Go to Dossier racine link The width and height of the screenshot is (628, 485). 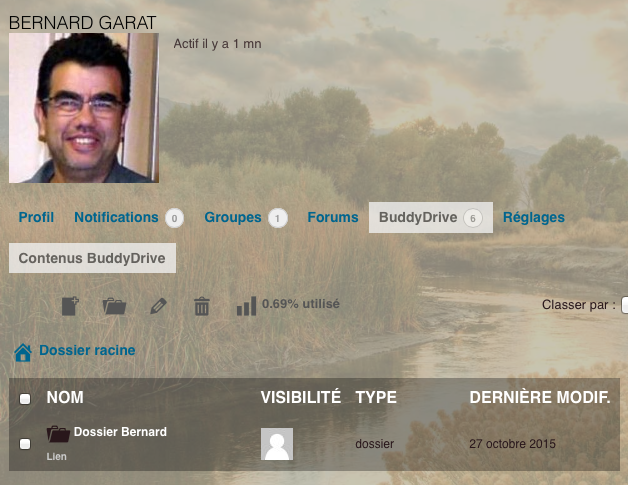tap(87, 350)
